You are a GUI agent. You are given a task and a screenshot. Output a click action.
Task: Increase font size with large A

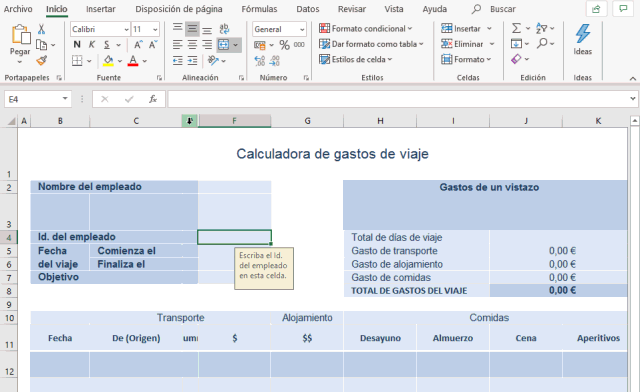click(x=138, y=45)
